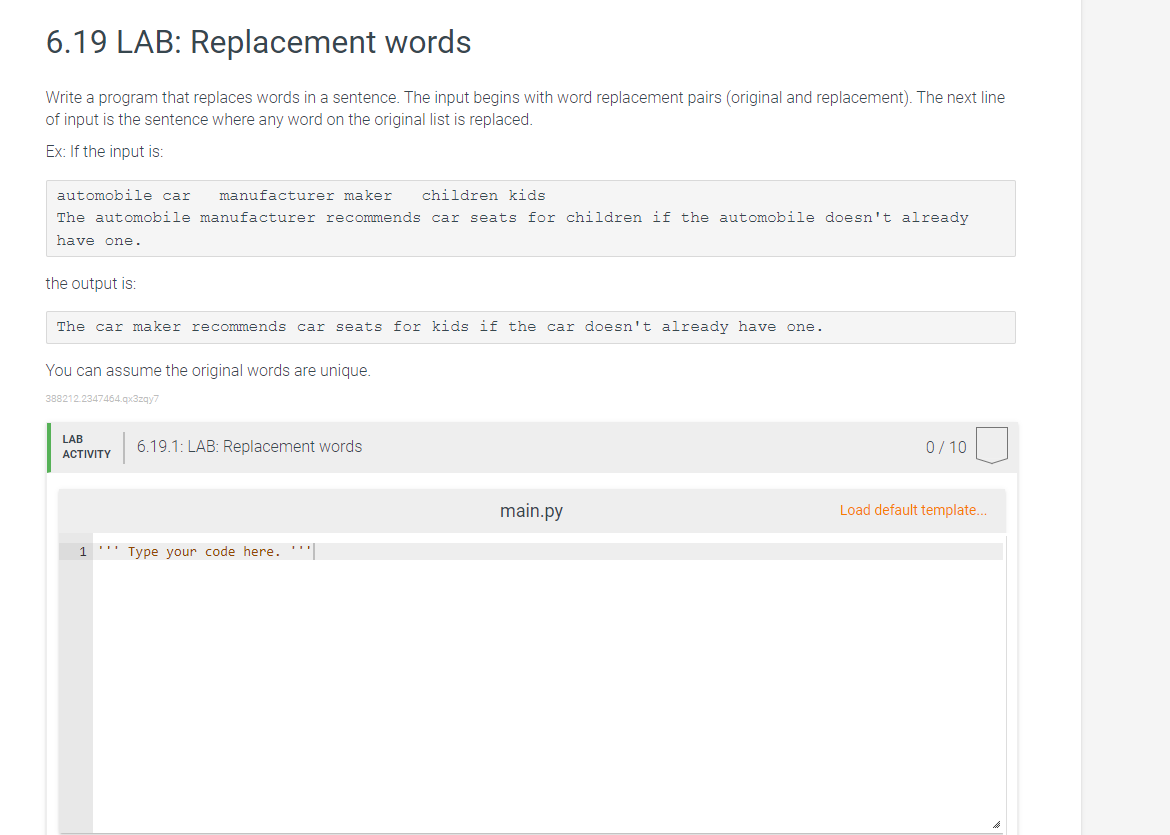Switch to the main.py tab
Viewport: 1170px width, 835px height.
pos(531,510)
